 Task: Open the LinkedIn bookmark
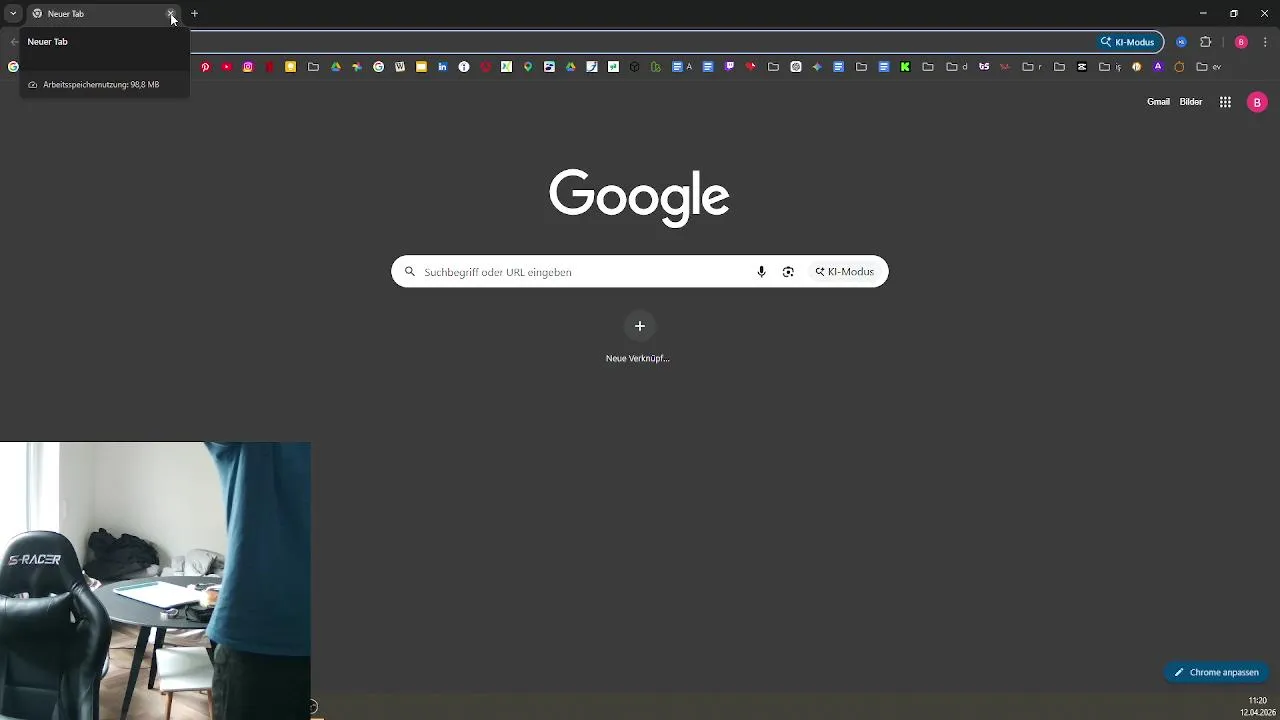tap(442, 67)
